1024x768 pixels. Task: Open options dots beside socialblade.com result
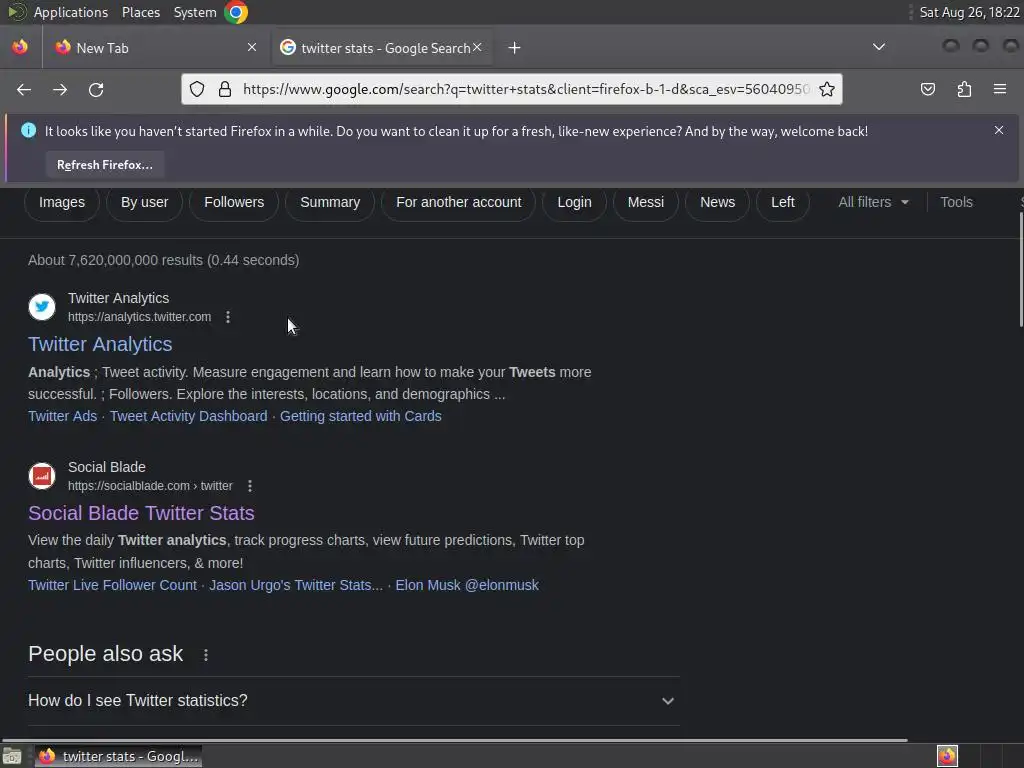tap(249, 486)
